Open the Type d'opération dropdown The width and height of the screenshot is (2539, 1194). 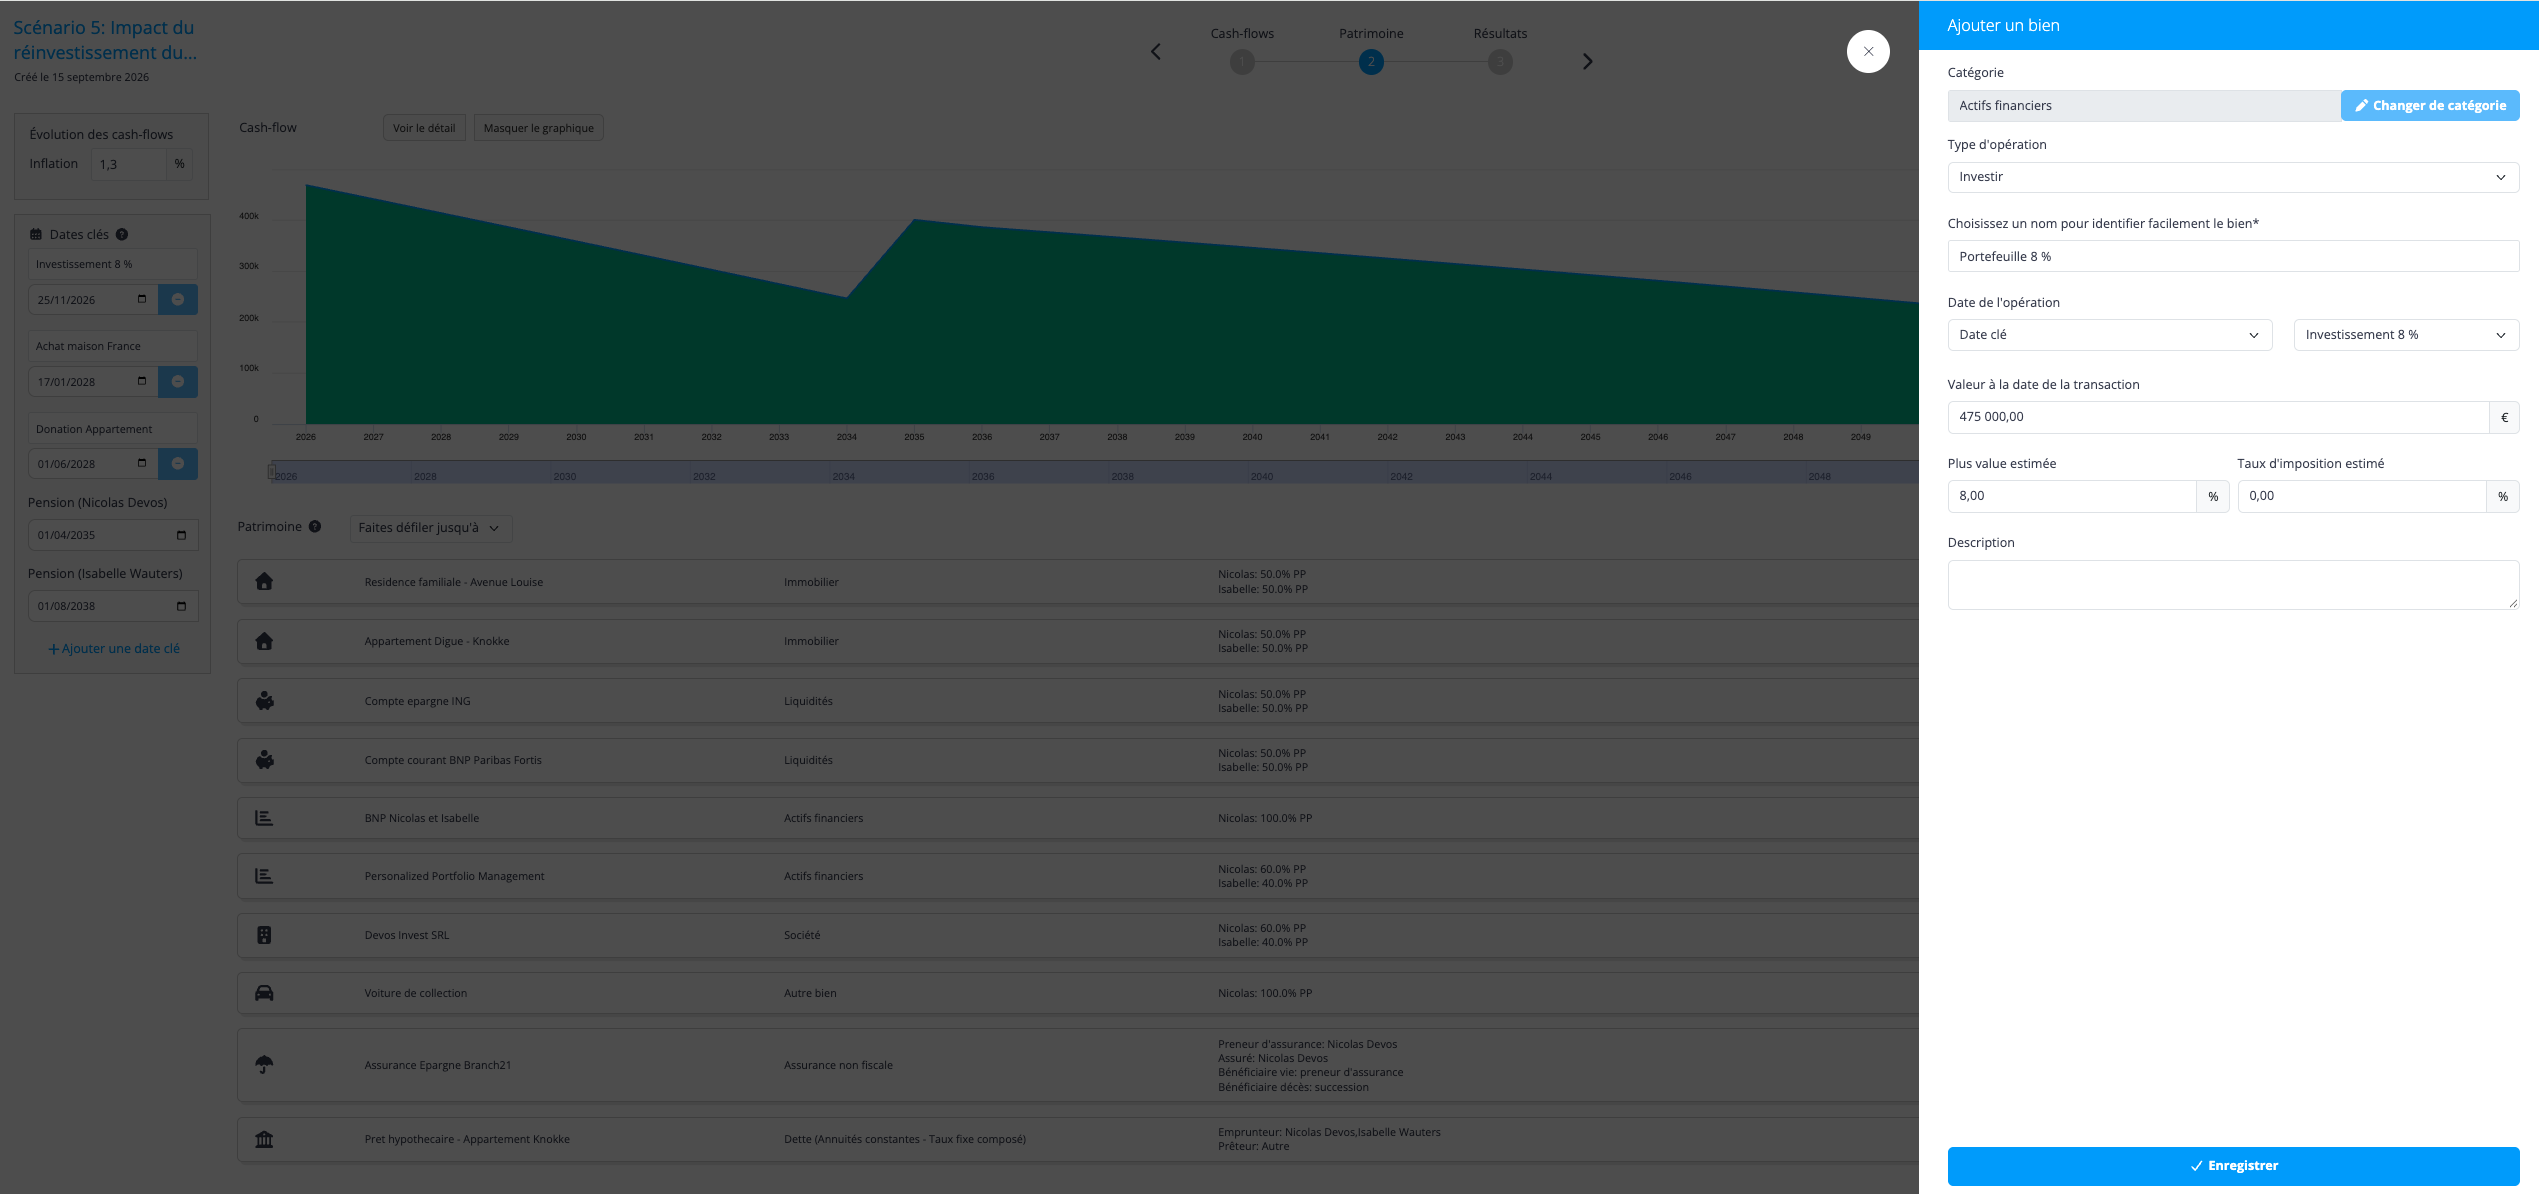tap(2233, 177)
